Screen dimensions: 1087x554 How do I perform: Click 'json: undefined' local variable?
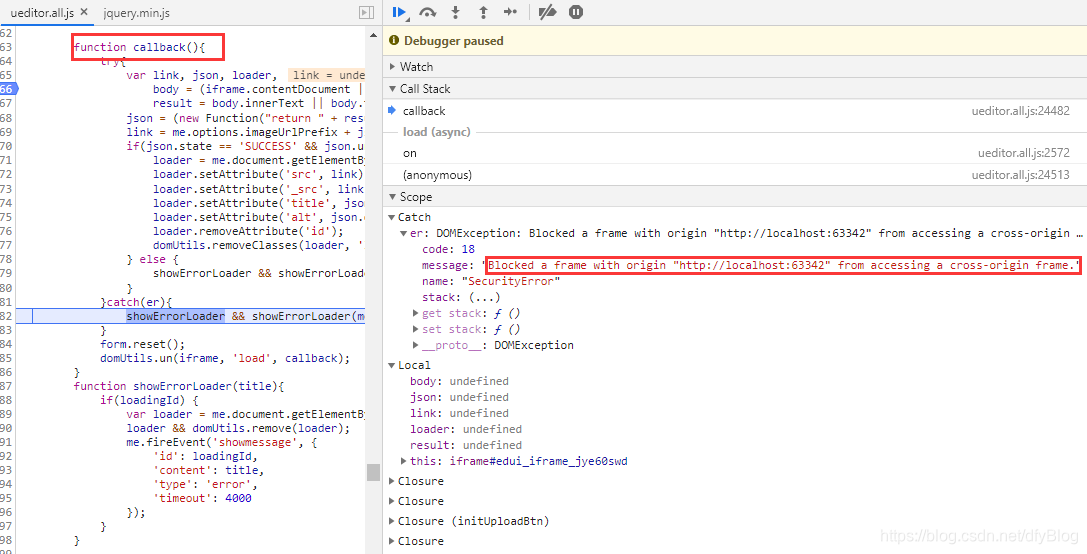pyautogui.click(x=459, y=397)
